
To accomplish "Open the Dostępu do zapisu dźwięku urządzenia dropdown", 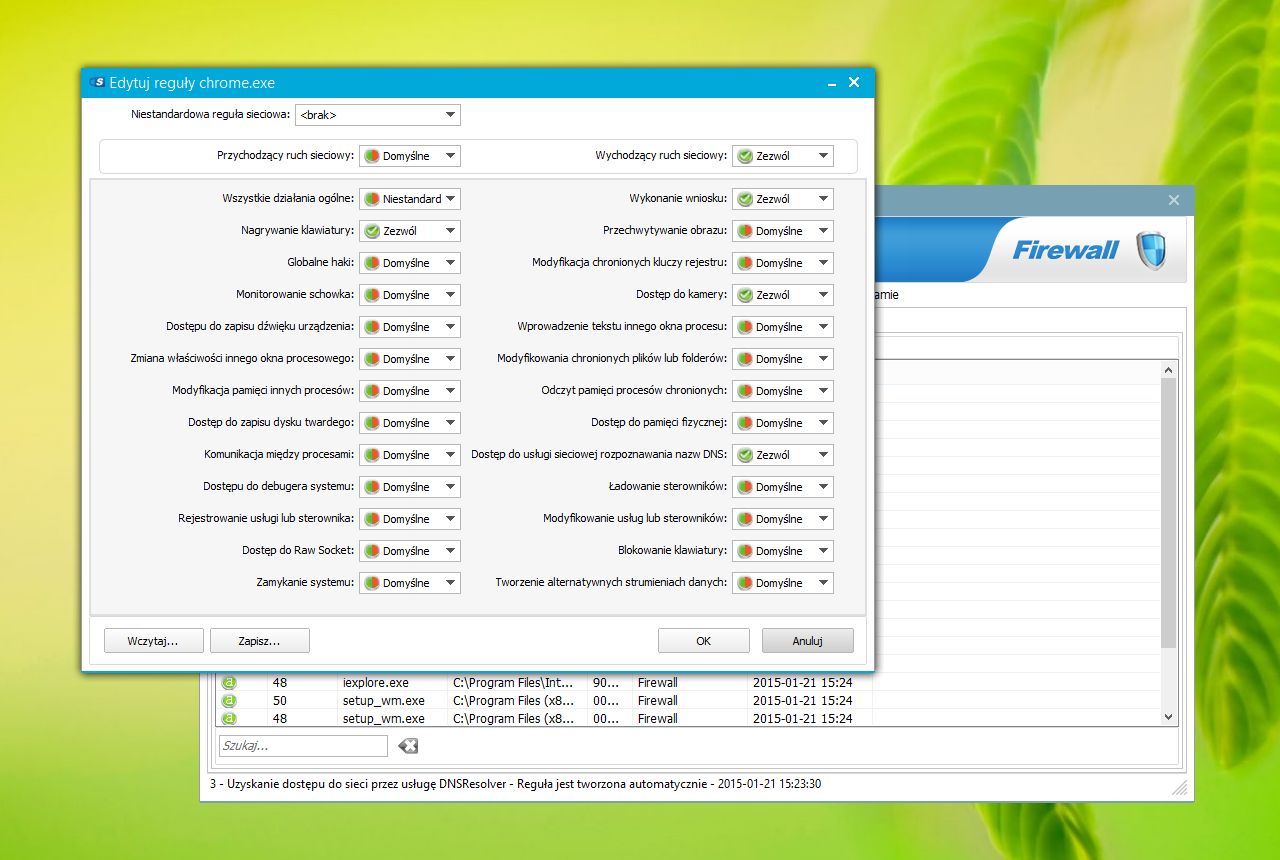I will [410, 327].
